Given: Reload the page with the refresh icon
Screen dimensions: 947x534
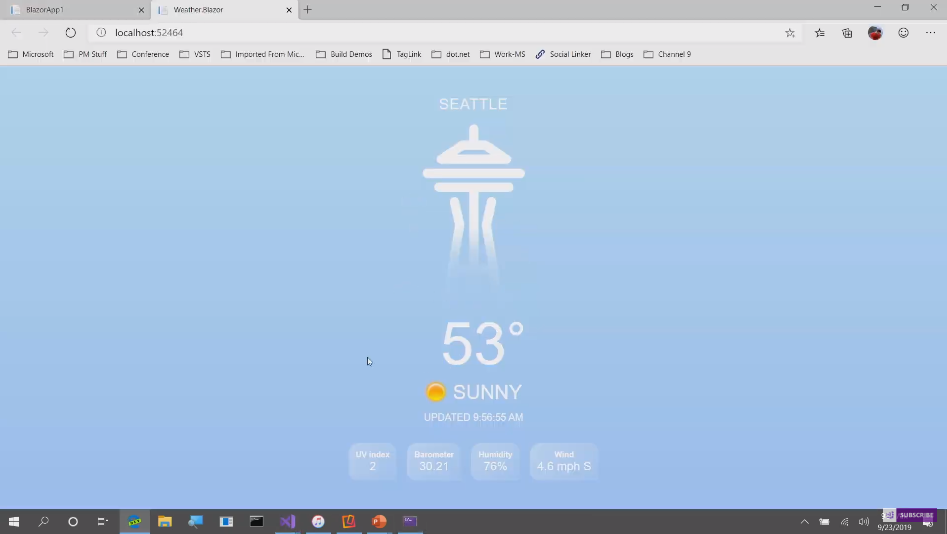Looking at the screenshot, I should coord(70,33).
